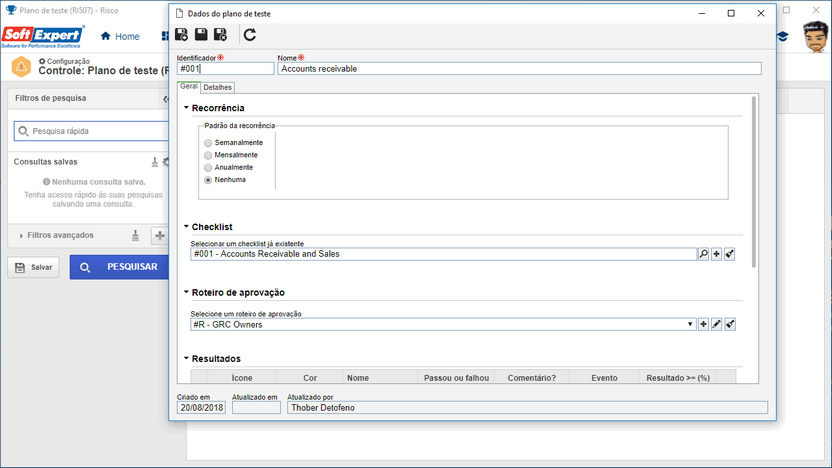
Task: Switch to the Geral tab
Action: (x=189, y=86)
